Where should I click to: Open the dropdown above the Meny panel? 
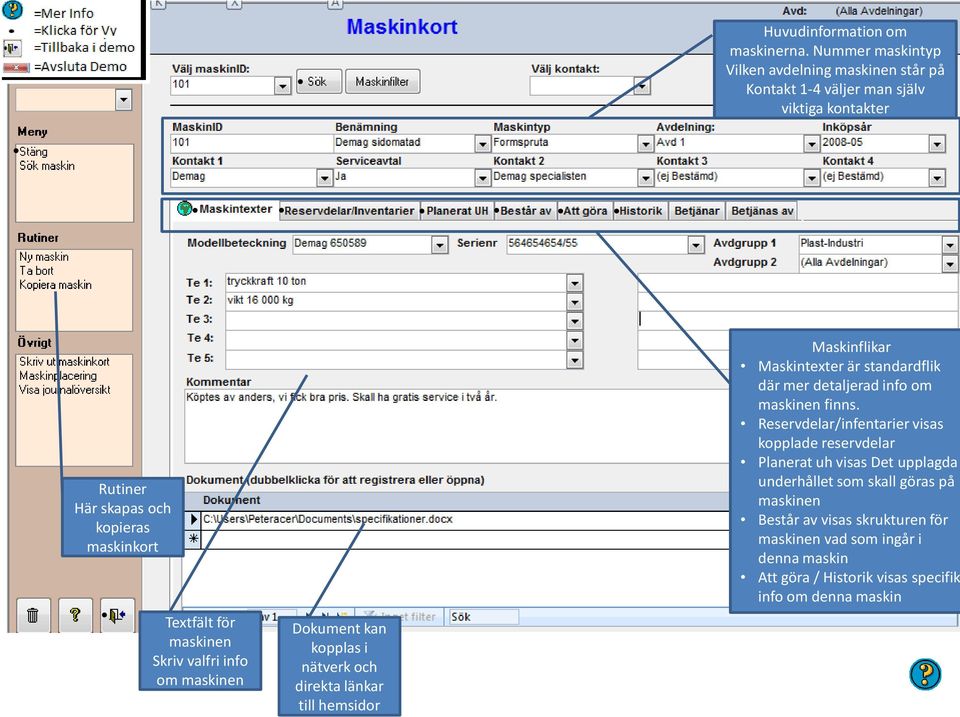[x=123, y=99]
